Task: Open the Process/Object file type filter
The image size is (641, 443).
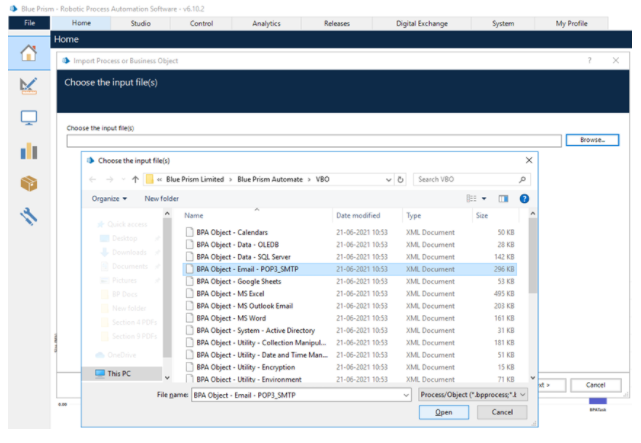Action: pyautogui.click(x=473, y=395)
